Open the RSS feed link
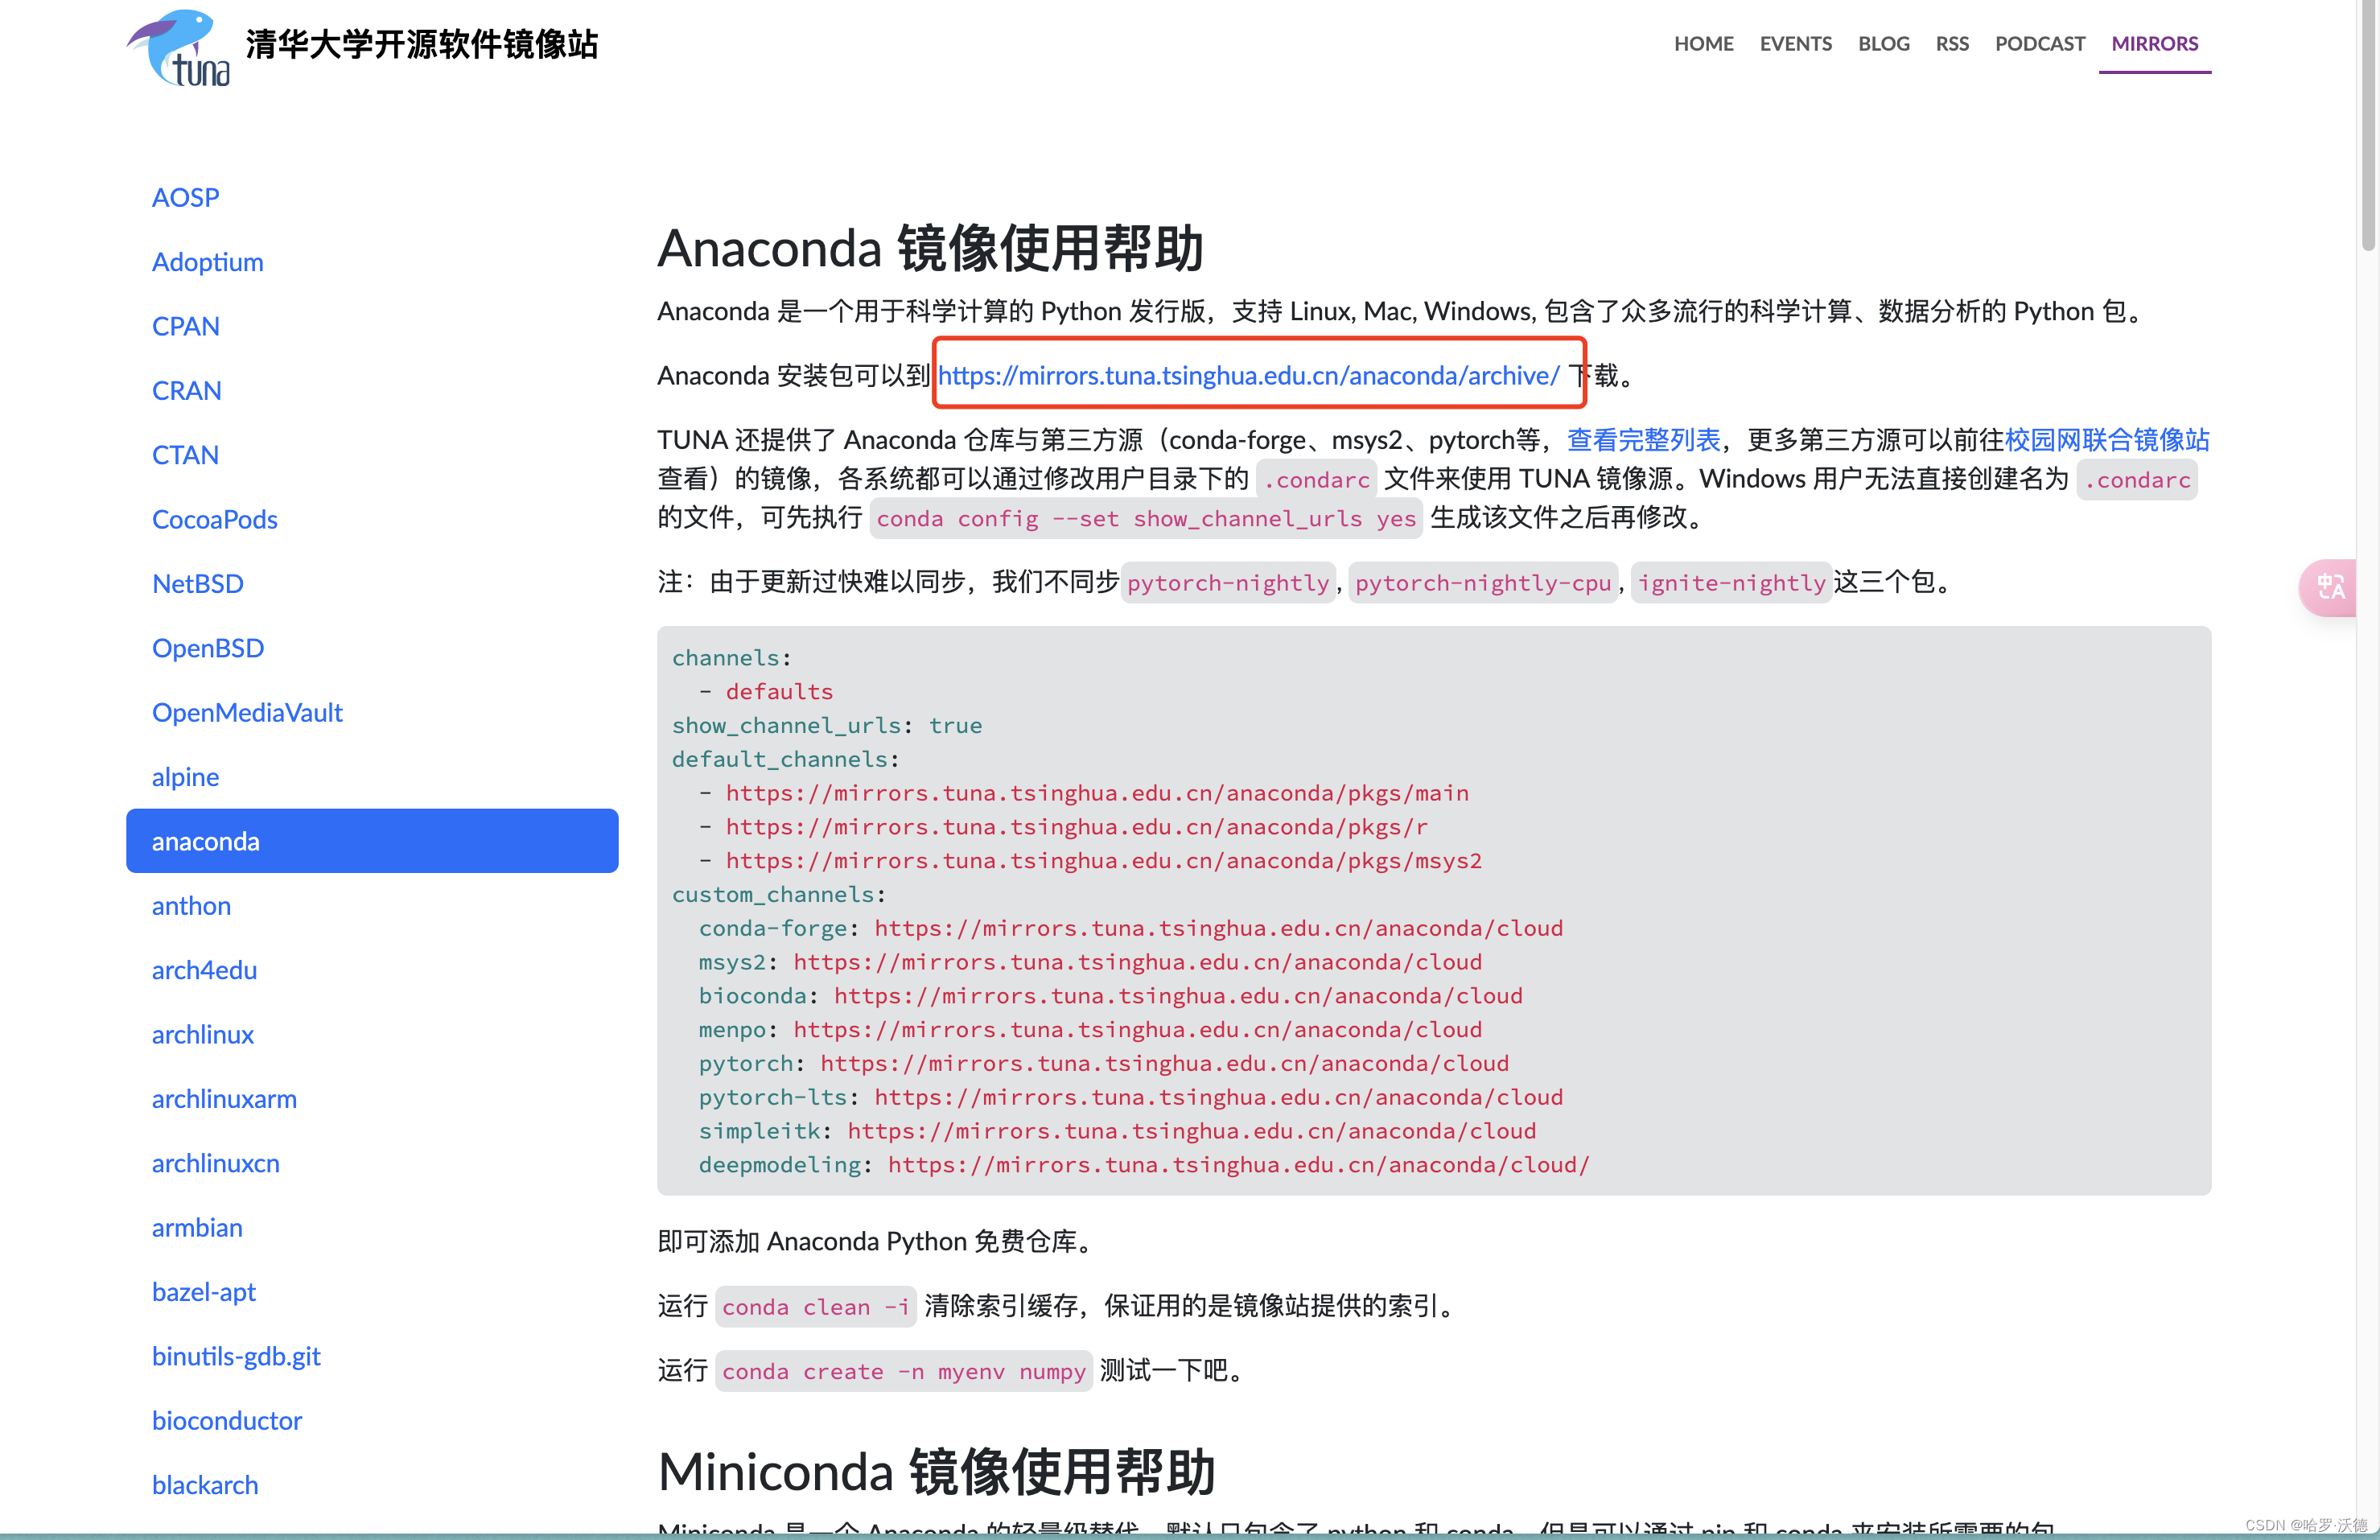This screenshot has width=2380, height=1540. pyautogui.click(x=1951, y=44)
